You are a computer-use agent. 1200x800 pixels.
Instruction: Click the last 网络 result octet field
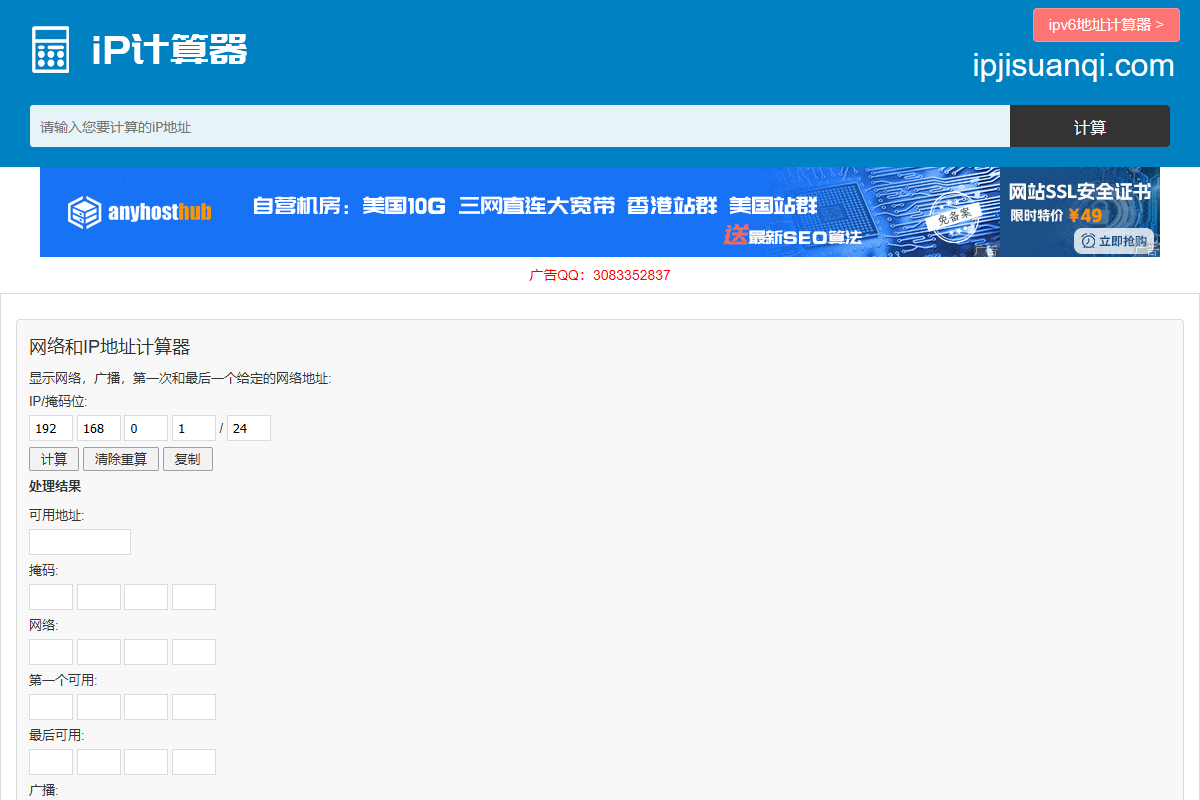tap(194, 652)
